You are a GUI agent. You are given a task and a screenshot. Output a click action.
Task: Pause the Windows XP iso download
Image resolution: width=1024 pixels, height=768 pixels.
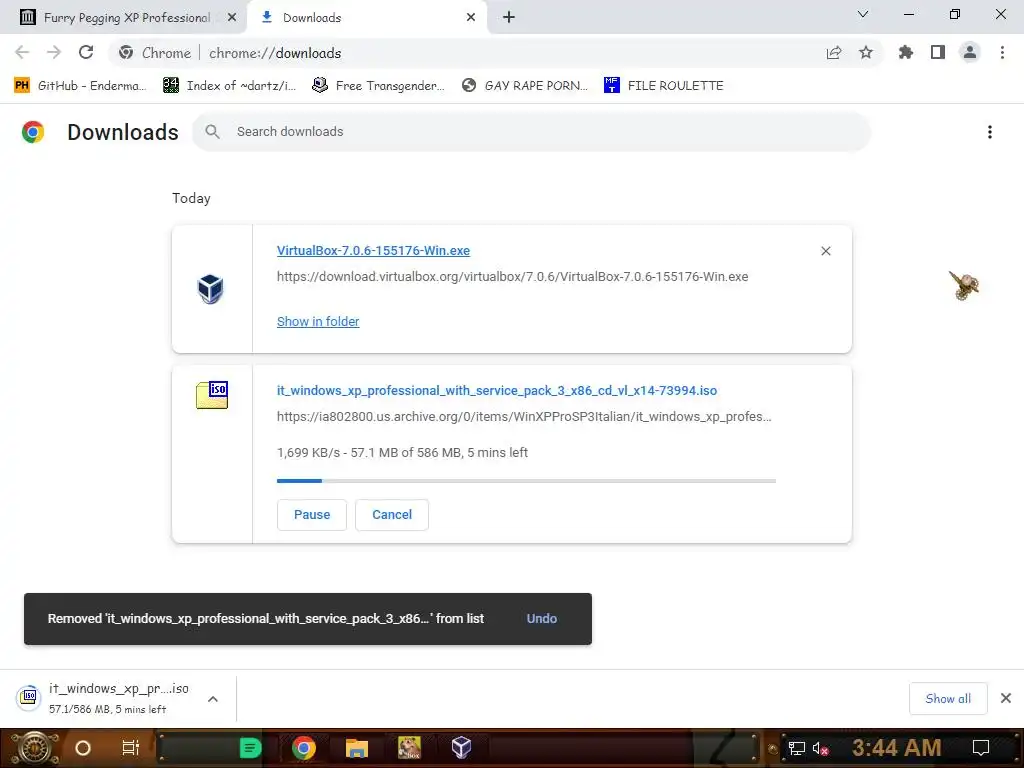[312, 515]
